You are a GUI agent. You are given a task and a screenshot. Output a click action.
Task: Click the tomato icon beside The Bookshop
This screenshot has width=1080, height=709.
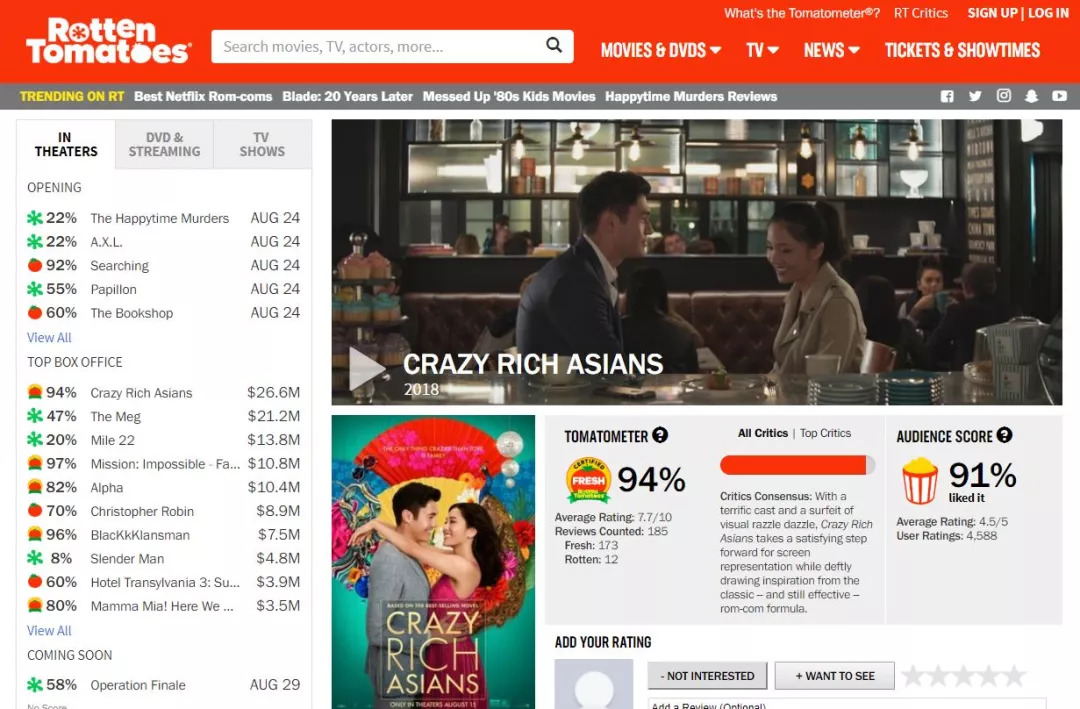[34, 313]
